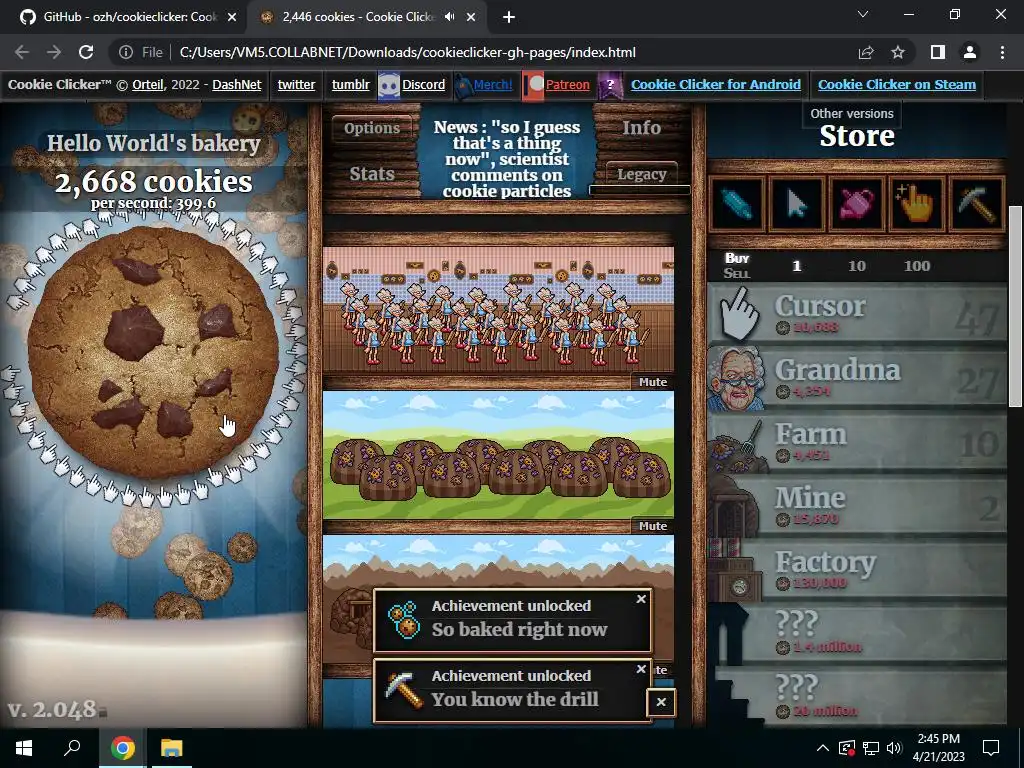Viewport: 1024px width, 768px height.
Task: Open Cookie Clicker for Android link
Action: (x=715, y=84)
